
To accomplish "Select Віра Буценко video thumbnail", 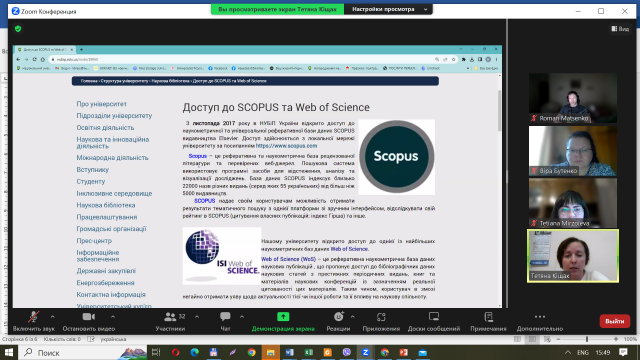I will [573, 151].
